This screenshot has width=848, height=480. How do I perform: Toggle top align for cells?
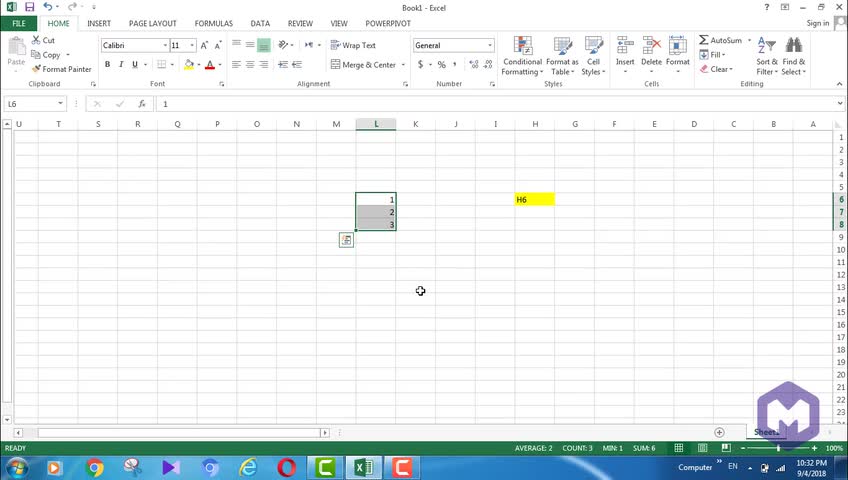tap(236, 45)
